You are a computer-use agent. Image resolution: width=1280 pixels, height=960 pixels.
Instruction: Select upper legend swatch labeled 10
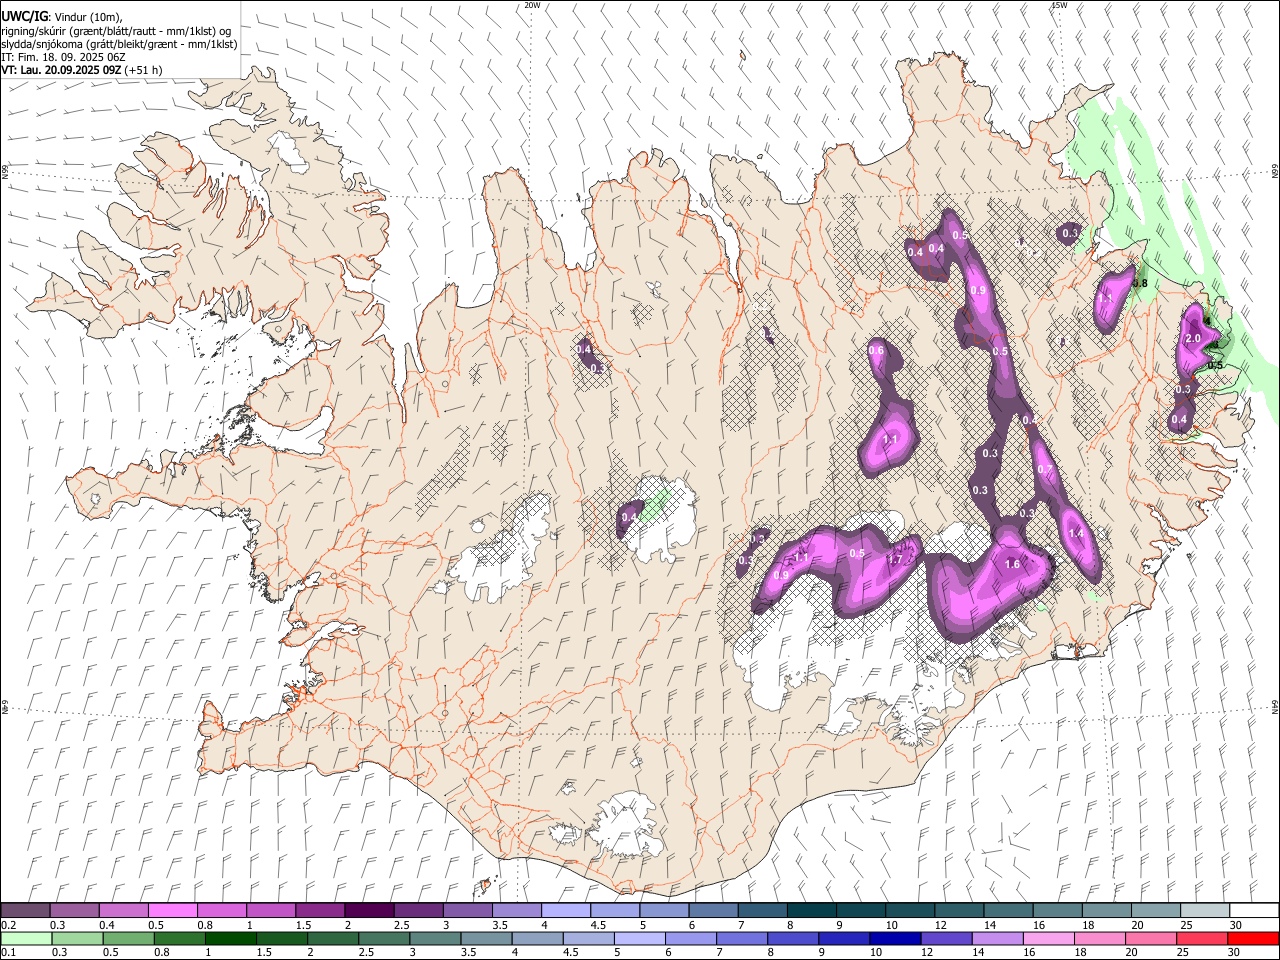(909, 910)
